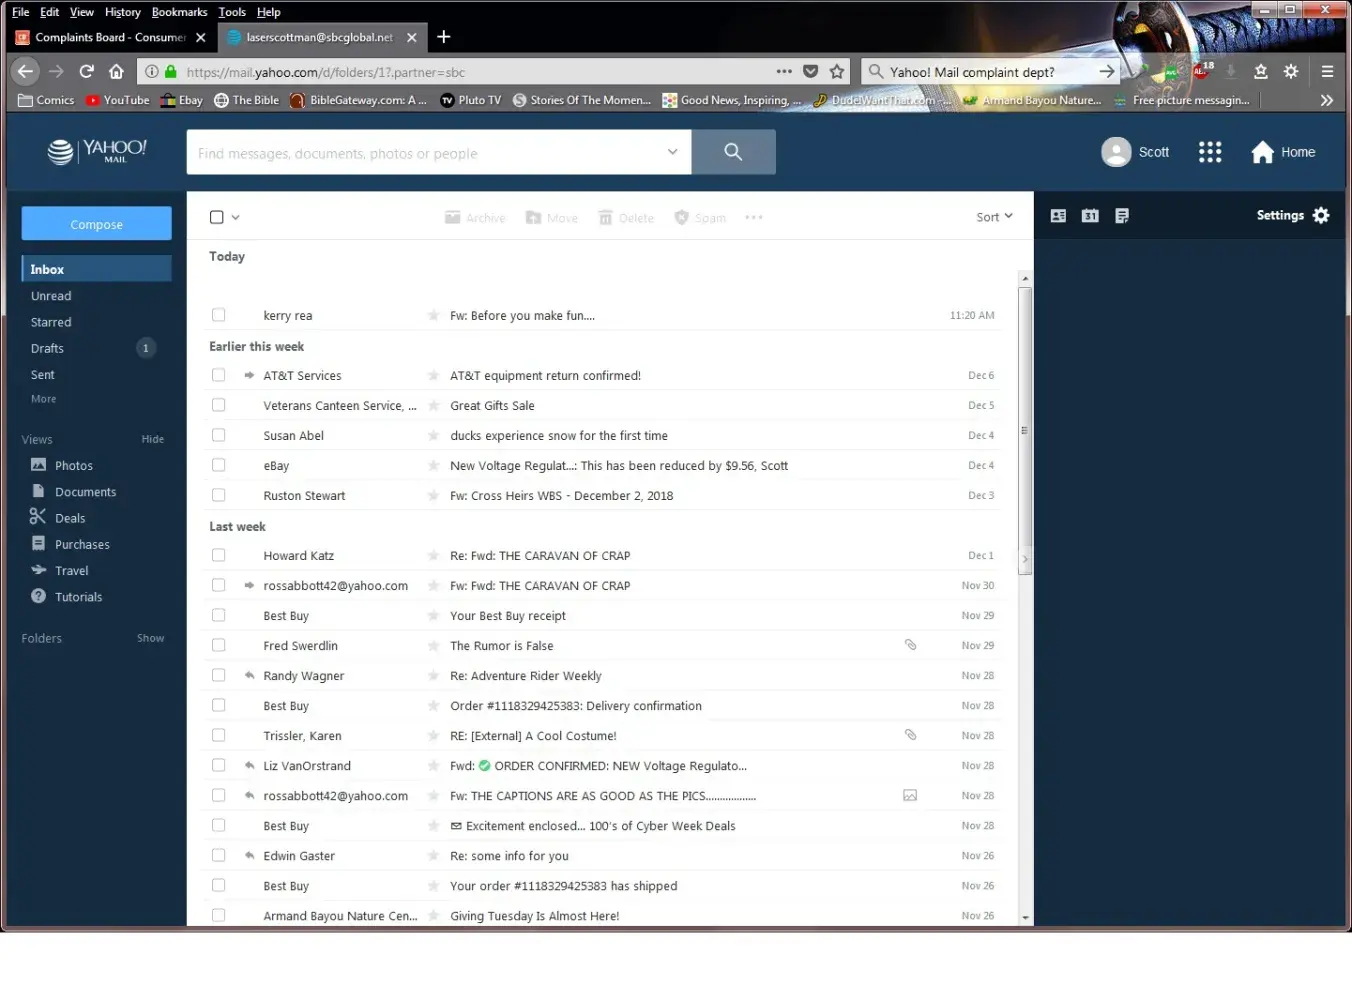Open the Firefox hamburger menu

1327,72
